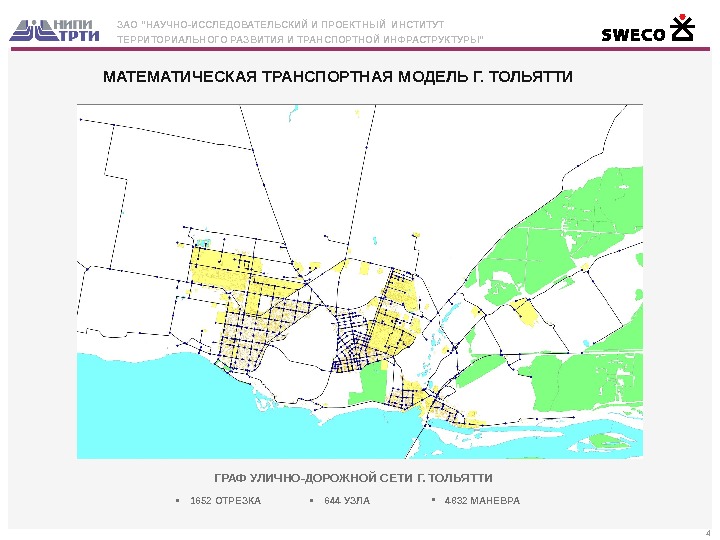Click the road network map image

360,281
